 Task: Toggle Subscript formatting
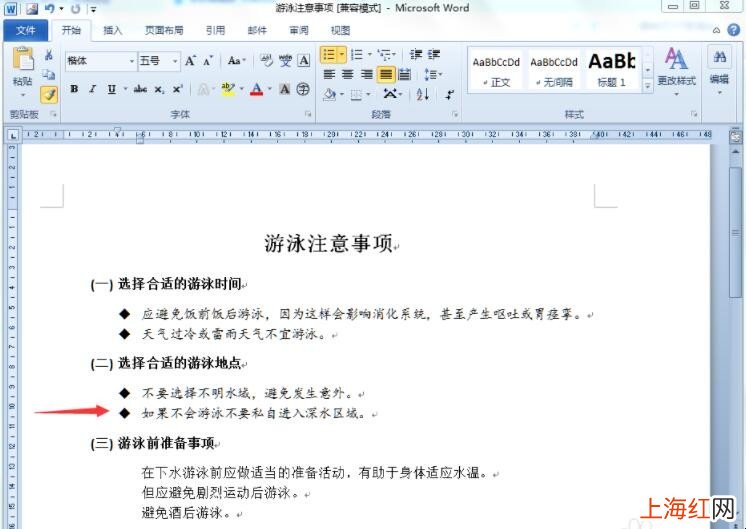point(160,89)
